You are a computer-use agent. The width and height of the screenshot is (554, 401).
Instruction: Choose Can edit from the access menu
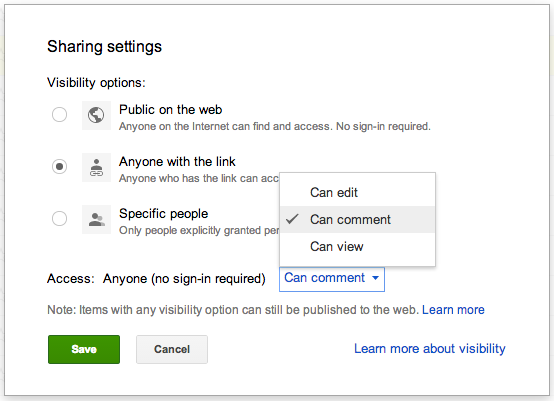click(x=357, y=193)
